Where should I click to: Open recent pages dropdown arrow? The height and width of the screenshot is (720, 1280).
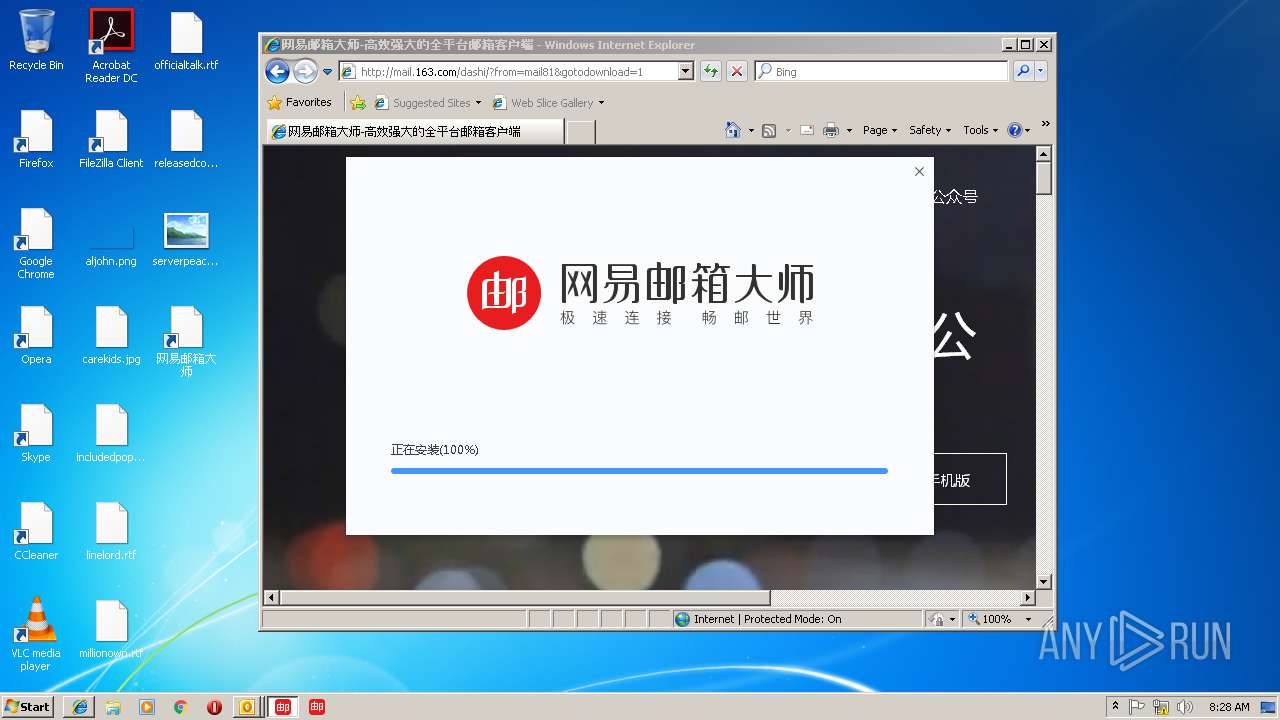tap(327, 72)
